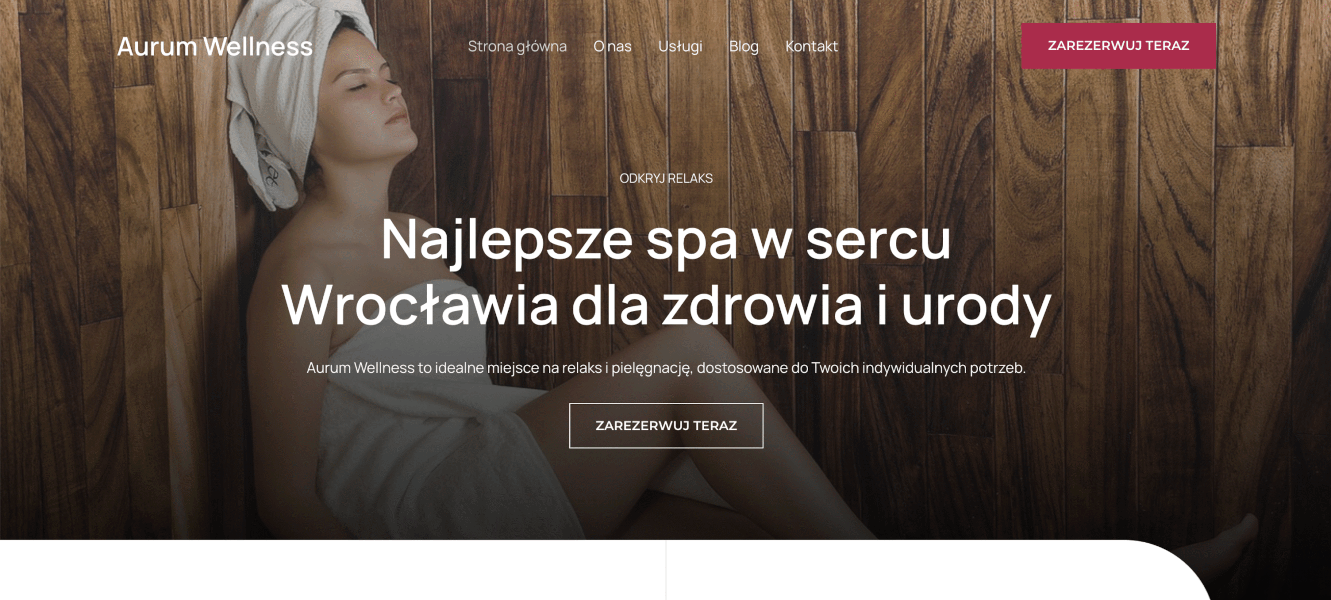Open the Kontakt page link
1331x600 pixels.
pyautogui.click(x=811, y=46)
